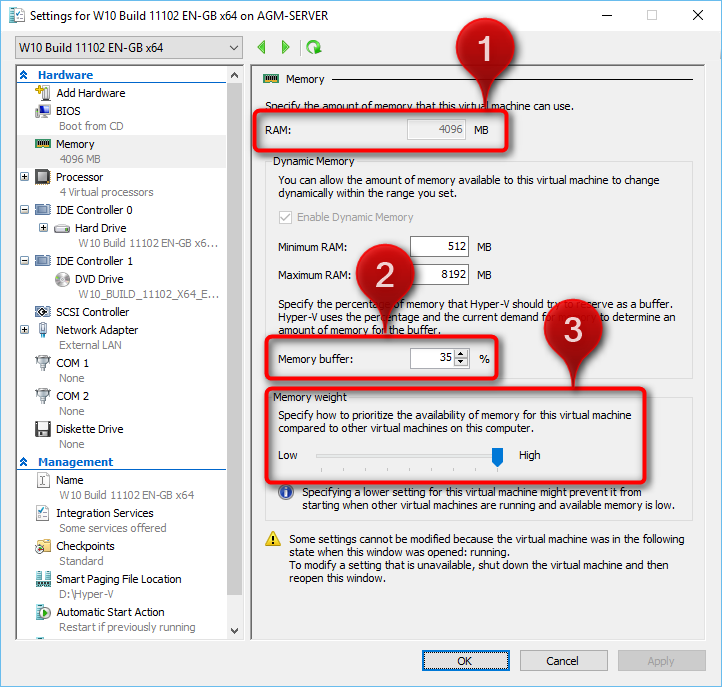Screen dimensions: 722x687
Task: Open the virtual machine selector dropdown
Action: [128, 47]
